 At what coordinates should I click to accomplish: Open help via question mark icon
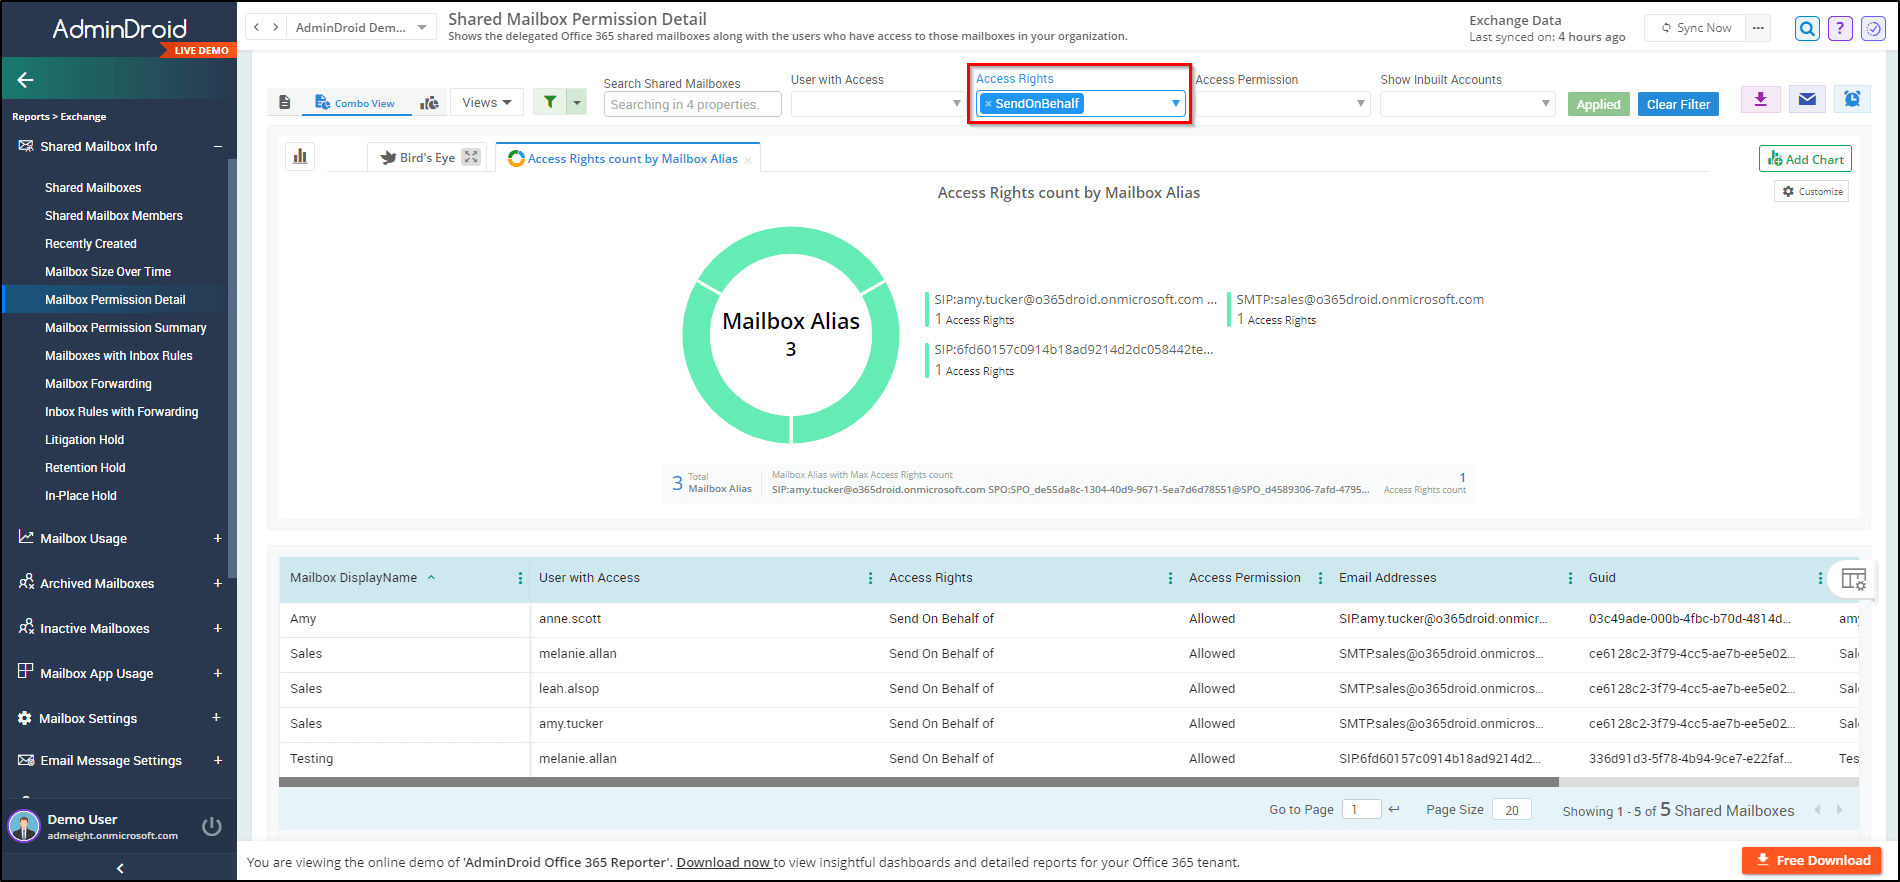pyautogui.click(x=1840, y=29)
